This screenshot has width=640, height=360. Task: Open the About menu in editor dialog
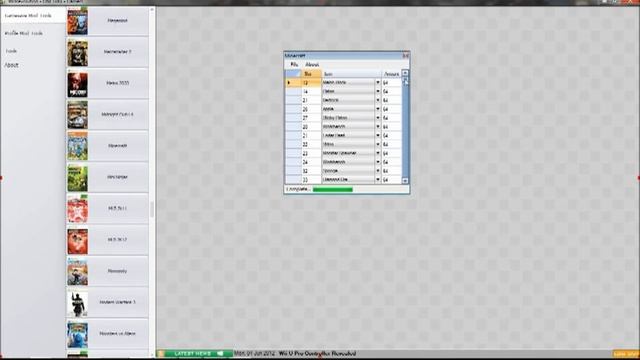click(x=312, y=64)
